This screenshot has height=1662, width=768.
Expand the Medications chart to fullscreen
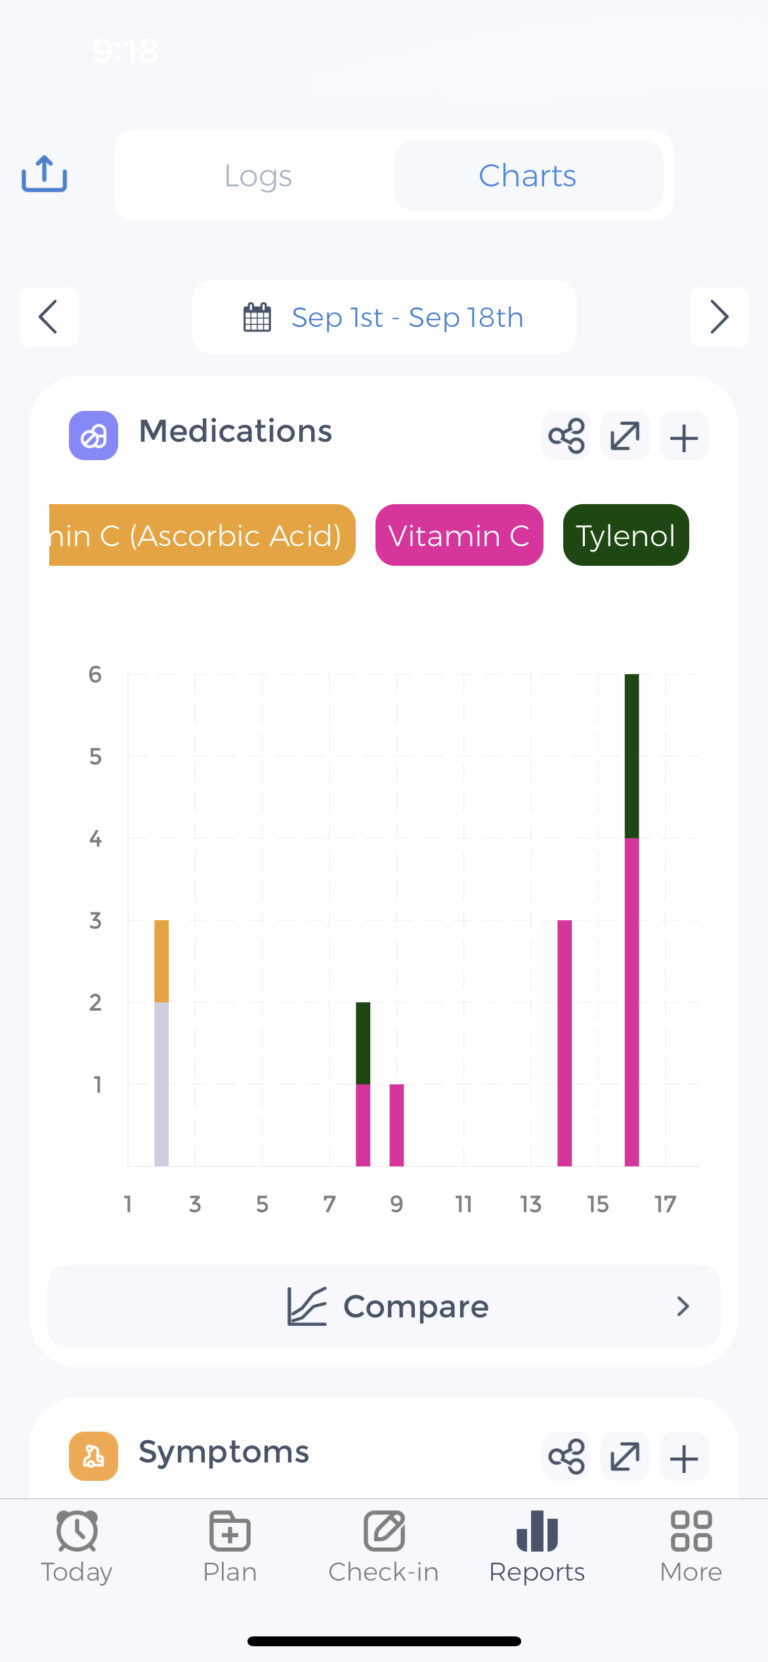(625, 436)
